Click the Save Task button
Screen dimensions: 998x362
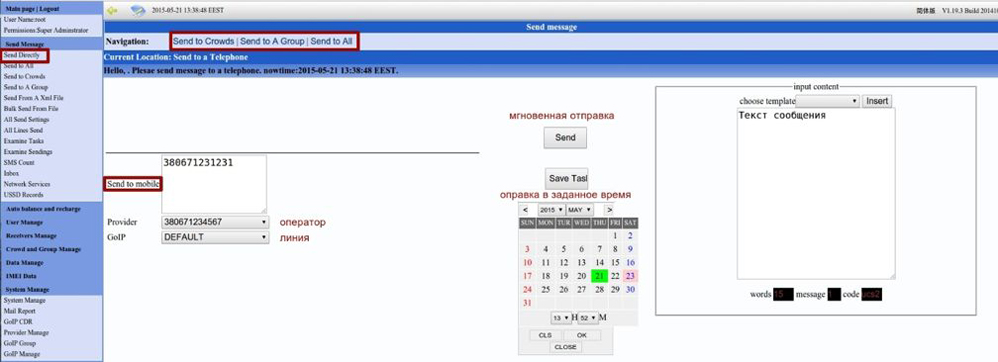(566, 178)
